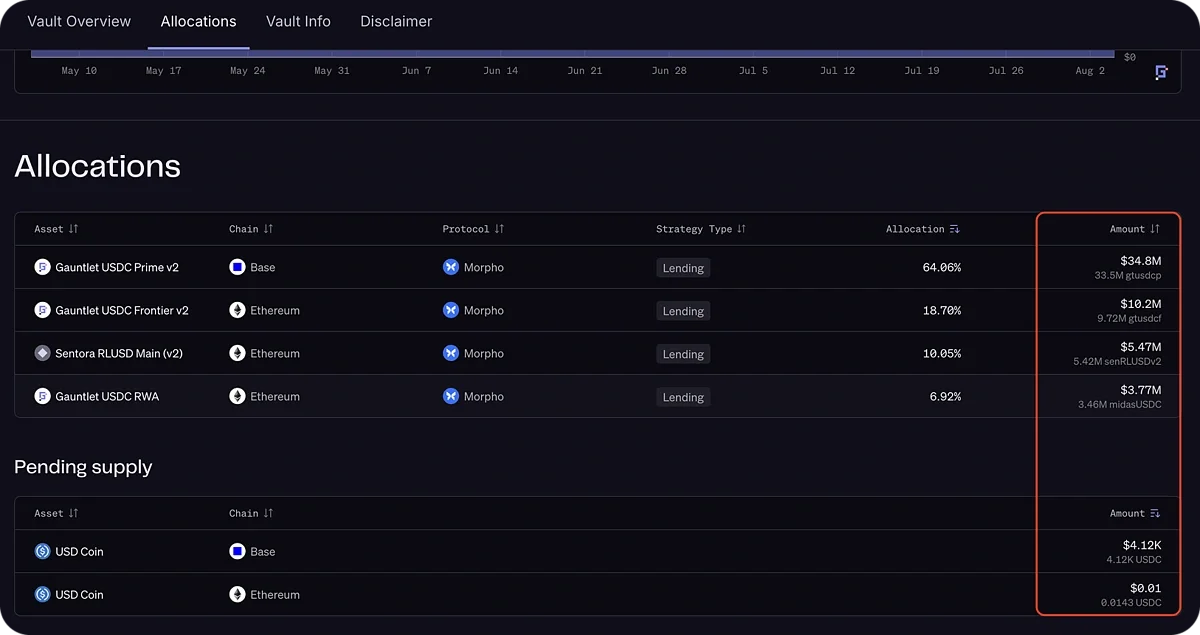The height and width of the screenshot is (635, 1200).
Task: Click the $0.01 pending amount
Action: pyautogui.click(x=1146, y=588)
